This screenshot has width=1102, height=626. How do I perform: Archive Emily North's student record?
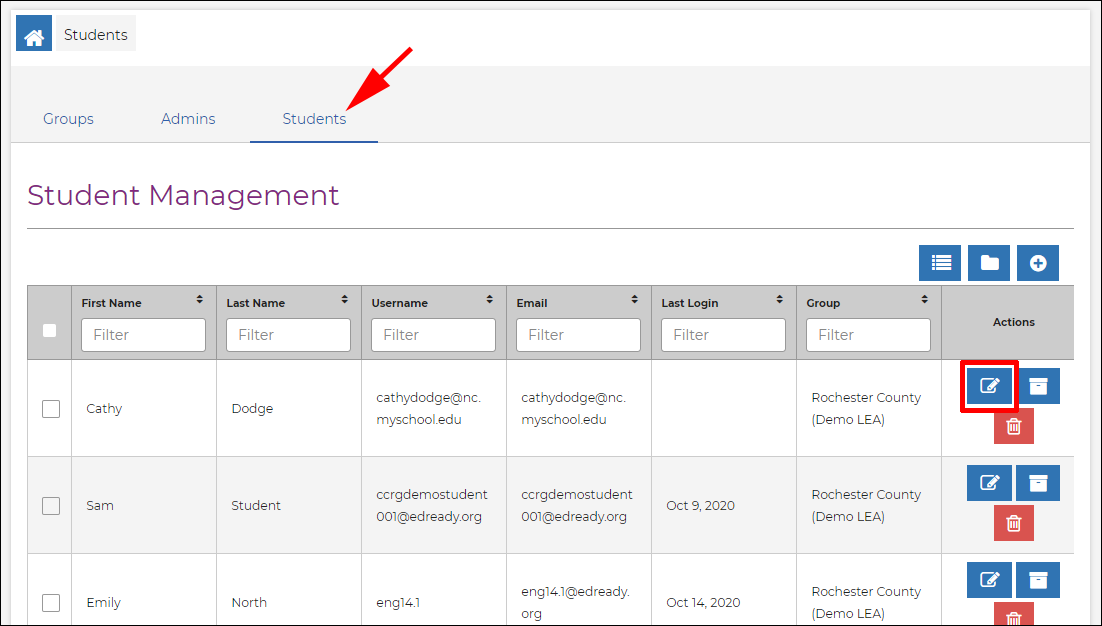(x=1038, y=580)
